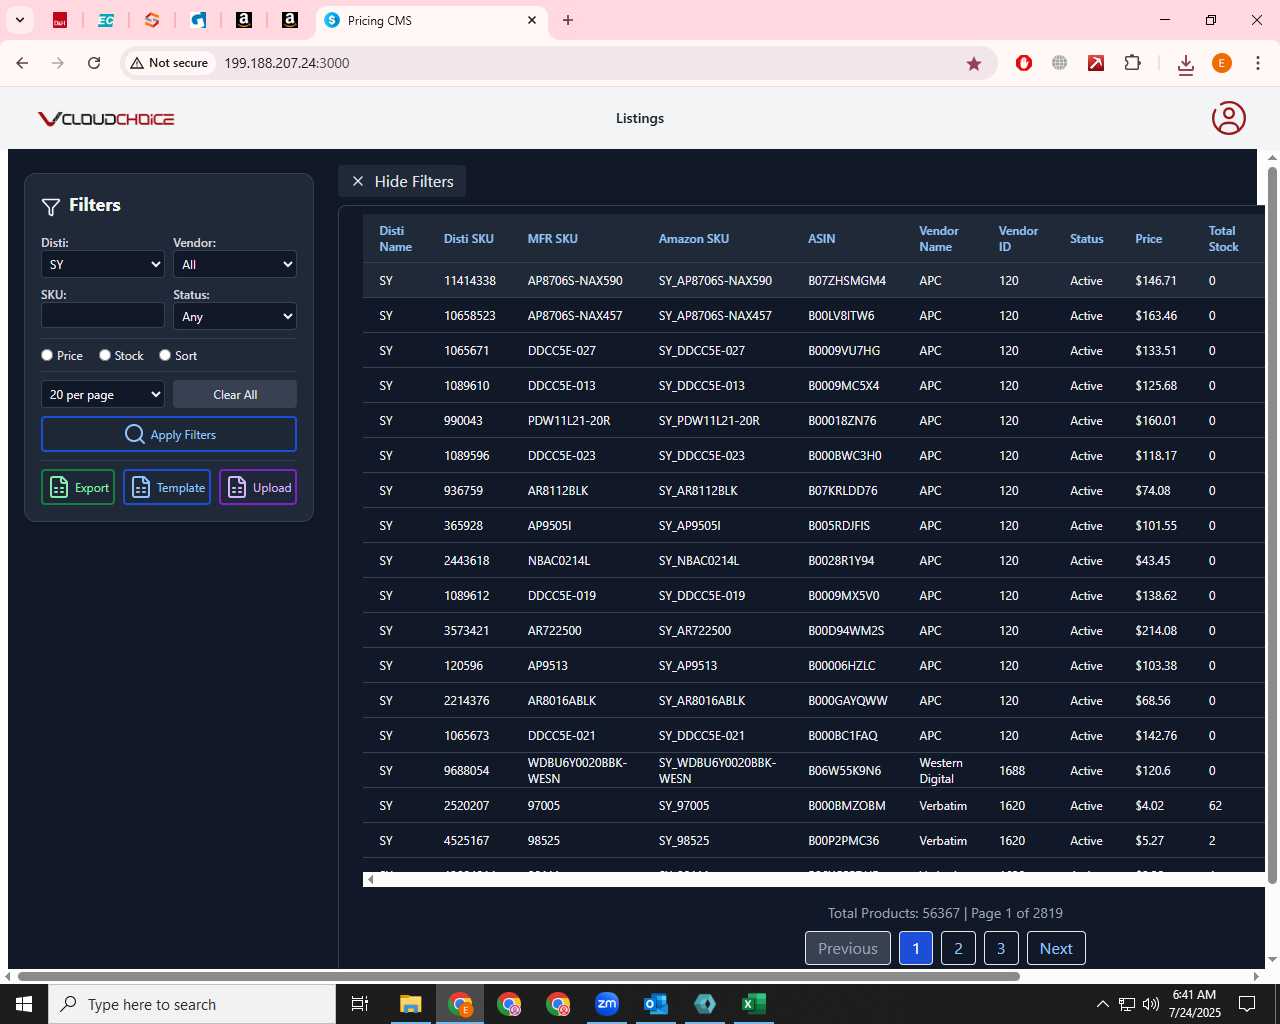Switch to the first Amazon pinned tab
1280x1024 pixels.
244,20
